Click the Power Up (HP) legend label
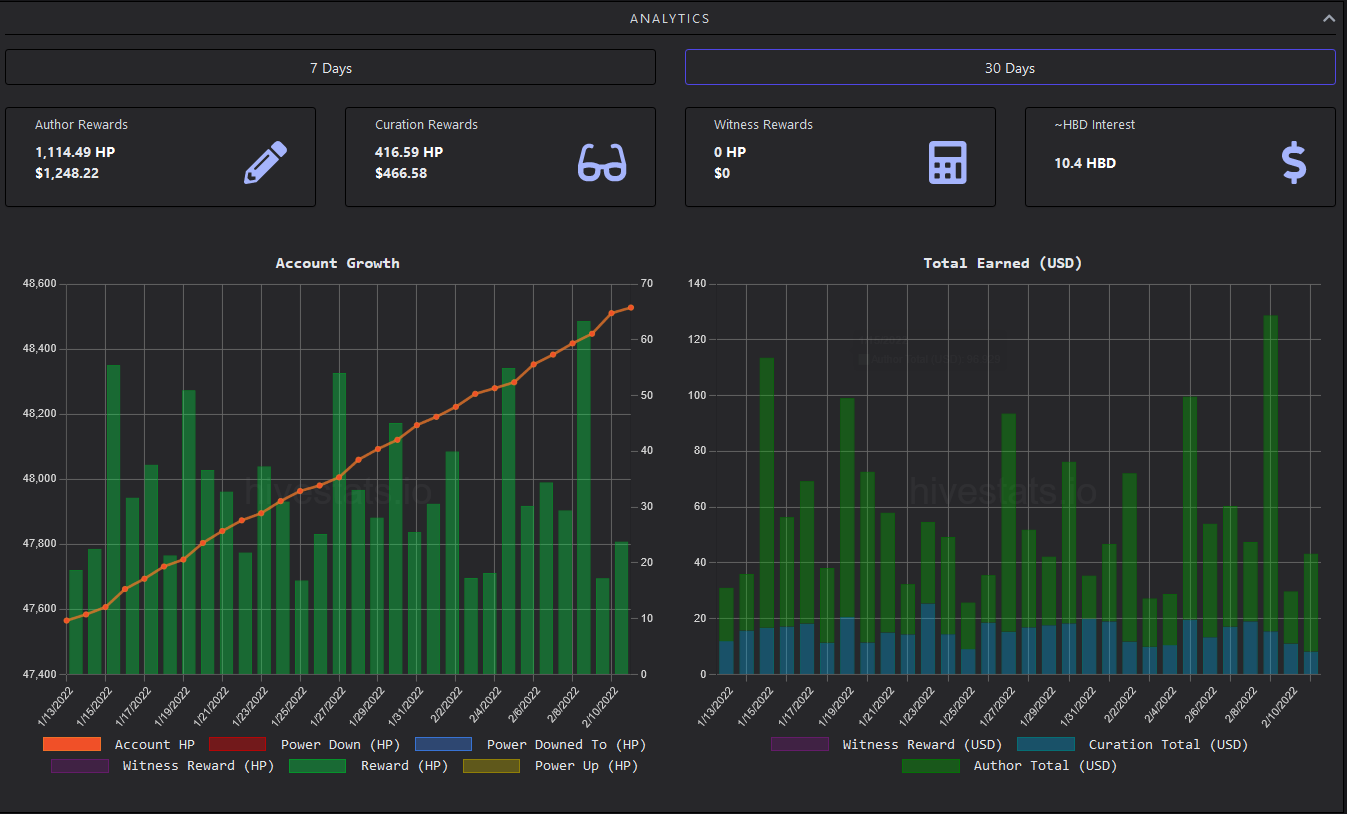 [x=586, y=766]
